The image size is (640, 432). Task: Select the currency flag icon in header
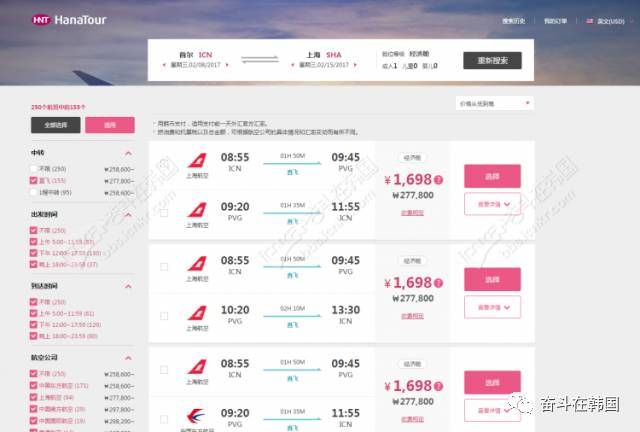click(x=589, y=21)
